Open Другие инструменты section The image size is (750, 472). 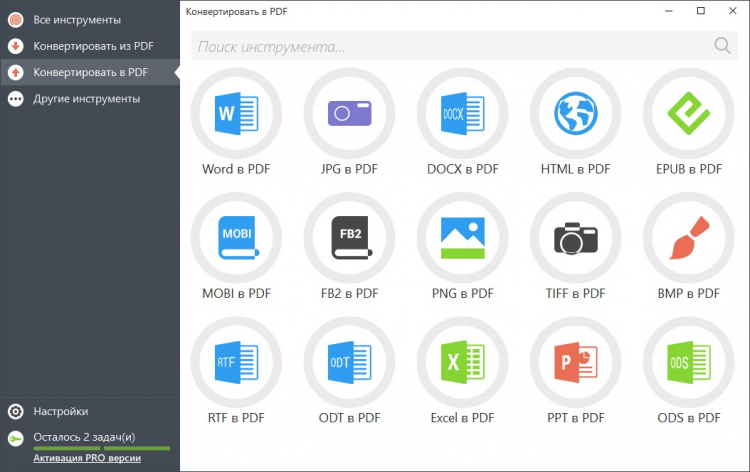coord(90,99)
